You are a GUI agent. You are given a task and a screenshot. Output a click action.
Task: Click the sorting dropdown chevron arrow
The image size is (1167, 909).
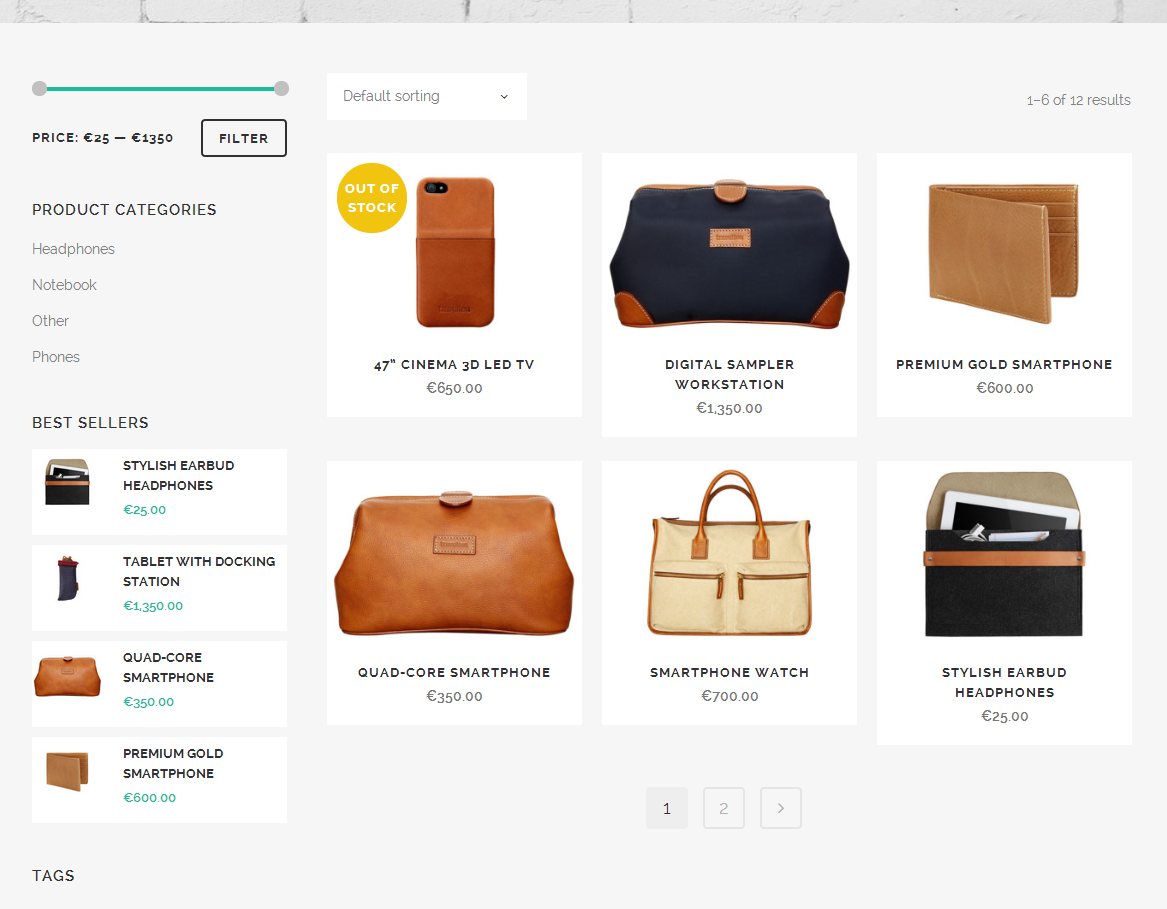504,97
